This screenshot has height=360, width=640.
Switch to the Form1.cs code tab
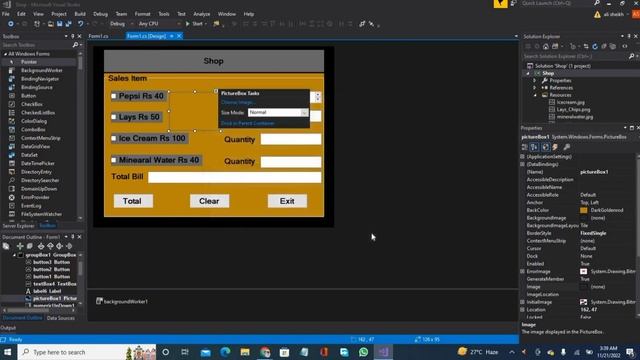pyautogui.click(x=98, y=36)
